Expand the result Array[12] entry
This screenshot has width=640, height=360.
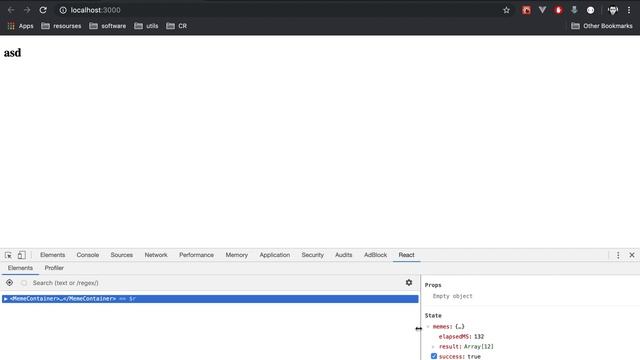pos(434,347)
